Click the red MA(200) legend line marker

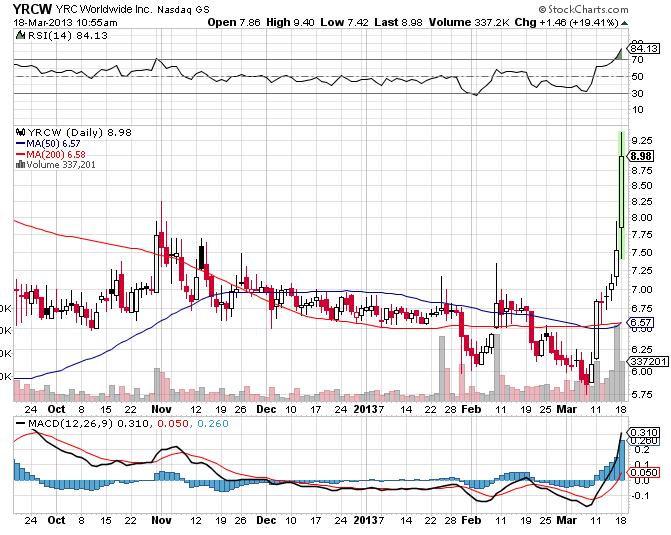pyautogui.click(x=19, y=155)
